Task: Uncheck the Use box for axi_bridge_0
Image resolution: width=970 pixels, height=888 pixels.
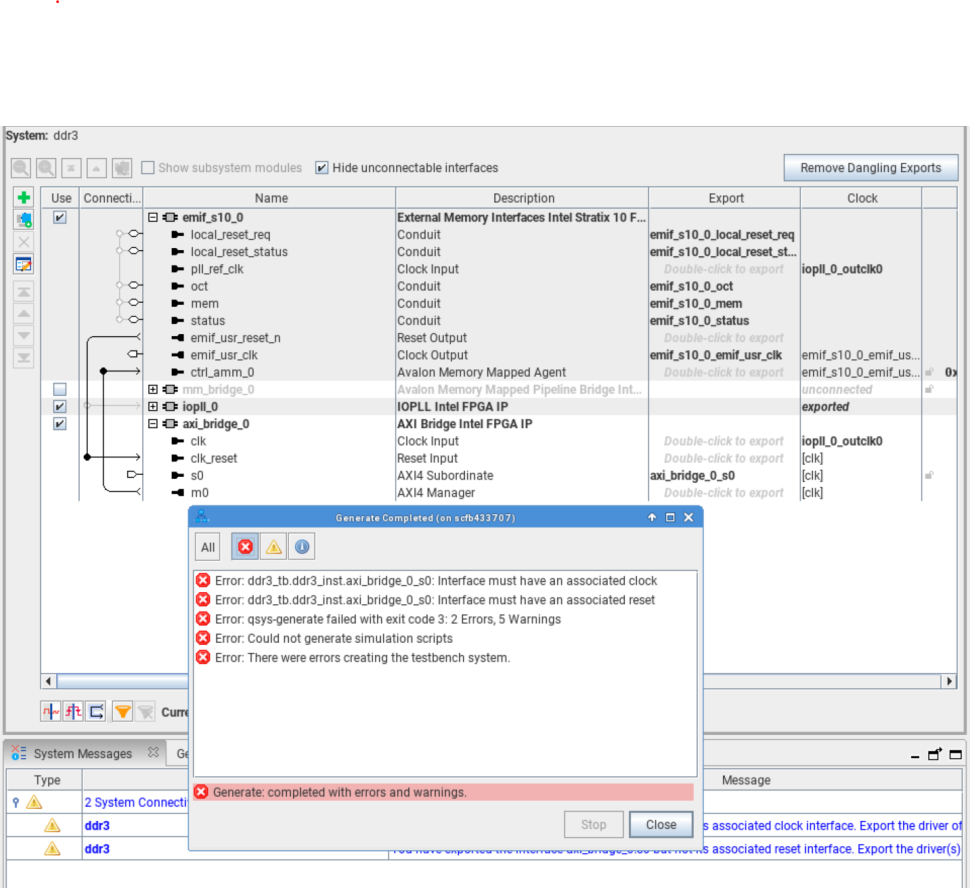Action: 60,424
